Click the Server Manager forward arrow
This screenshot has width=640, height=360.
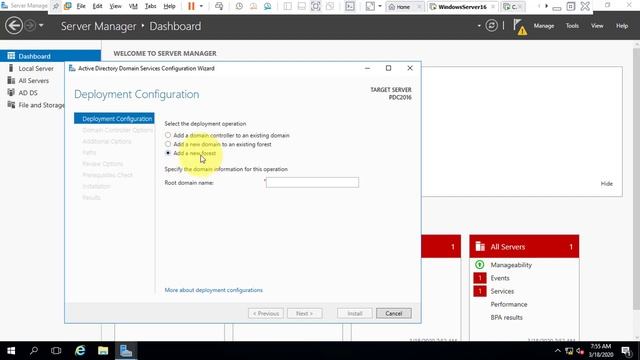(30, 25)
